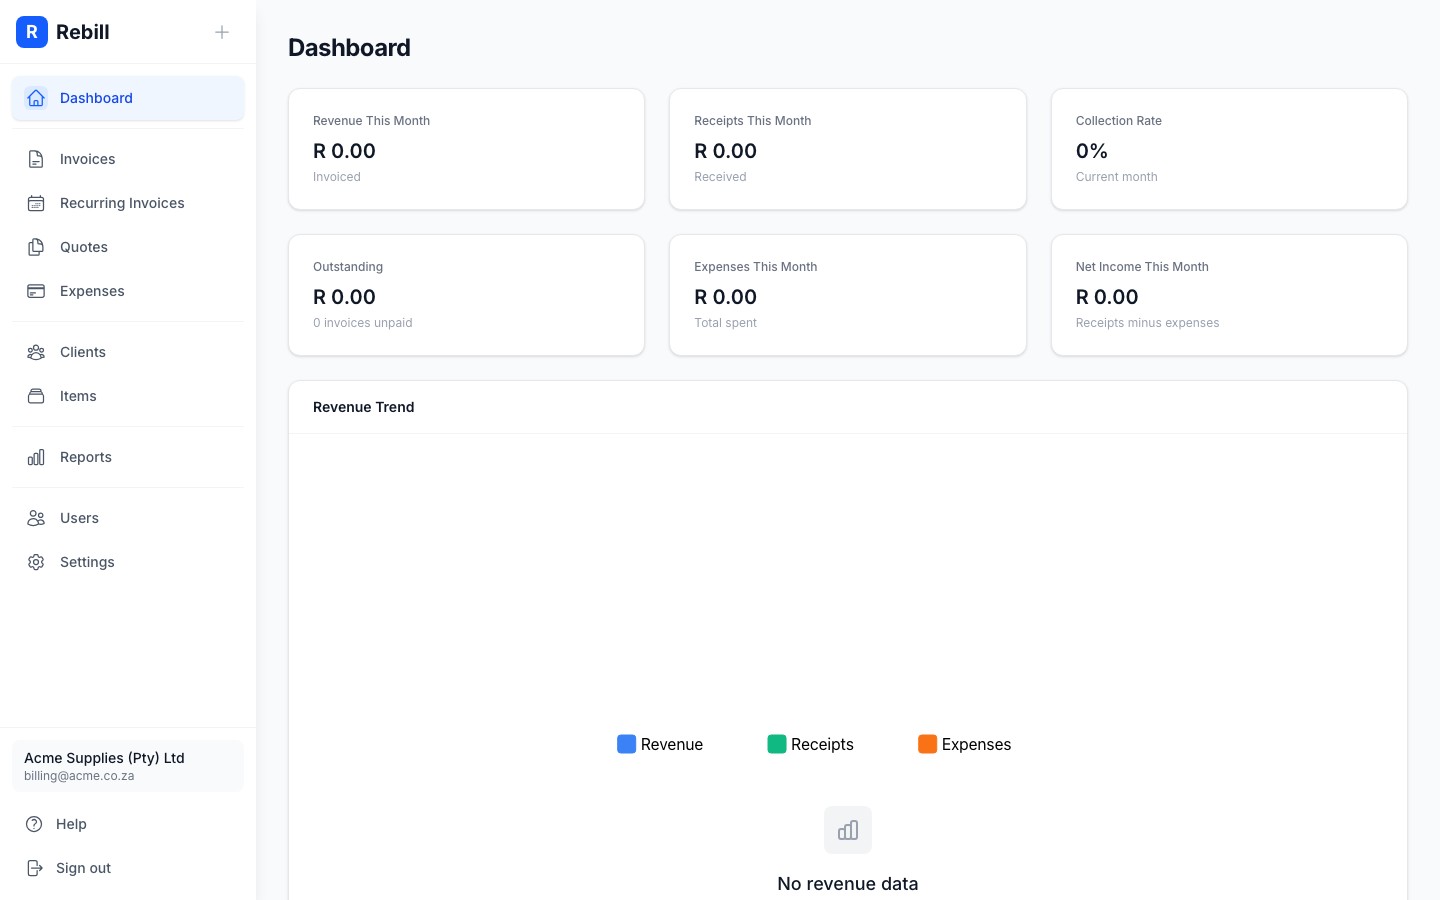Sign out of the application
This screenshot has height=900, width=1440.
click(83, 868)
